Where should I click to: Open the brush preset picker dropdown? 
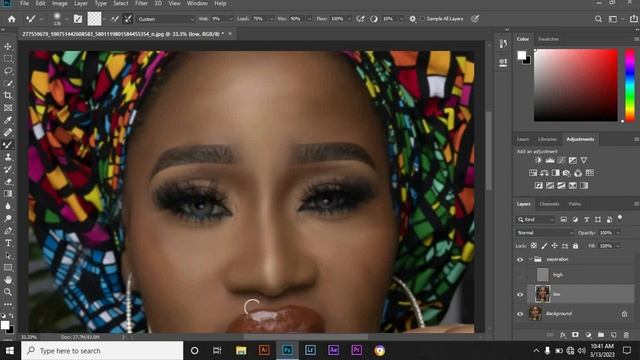(x=67, y=19)
